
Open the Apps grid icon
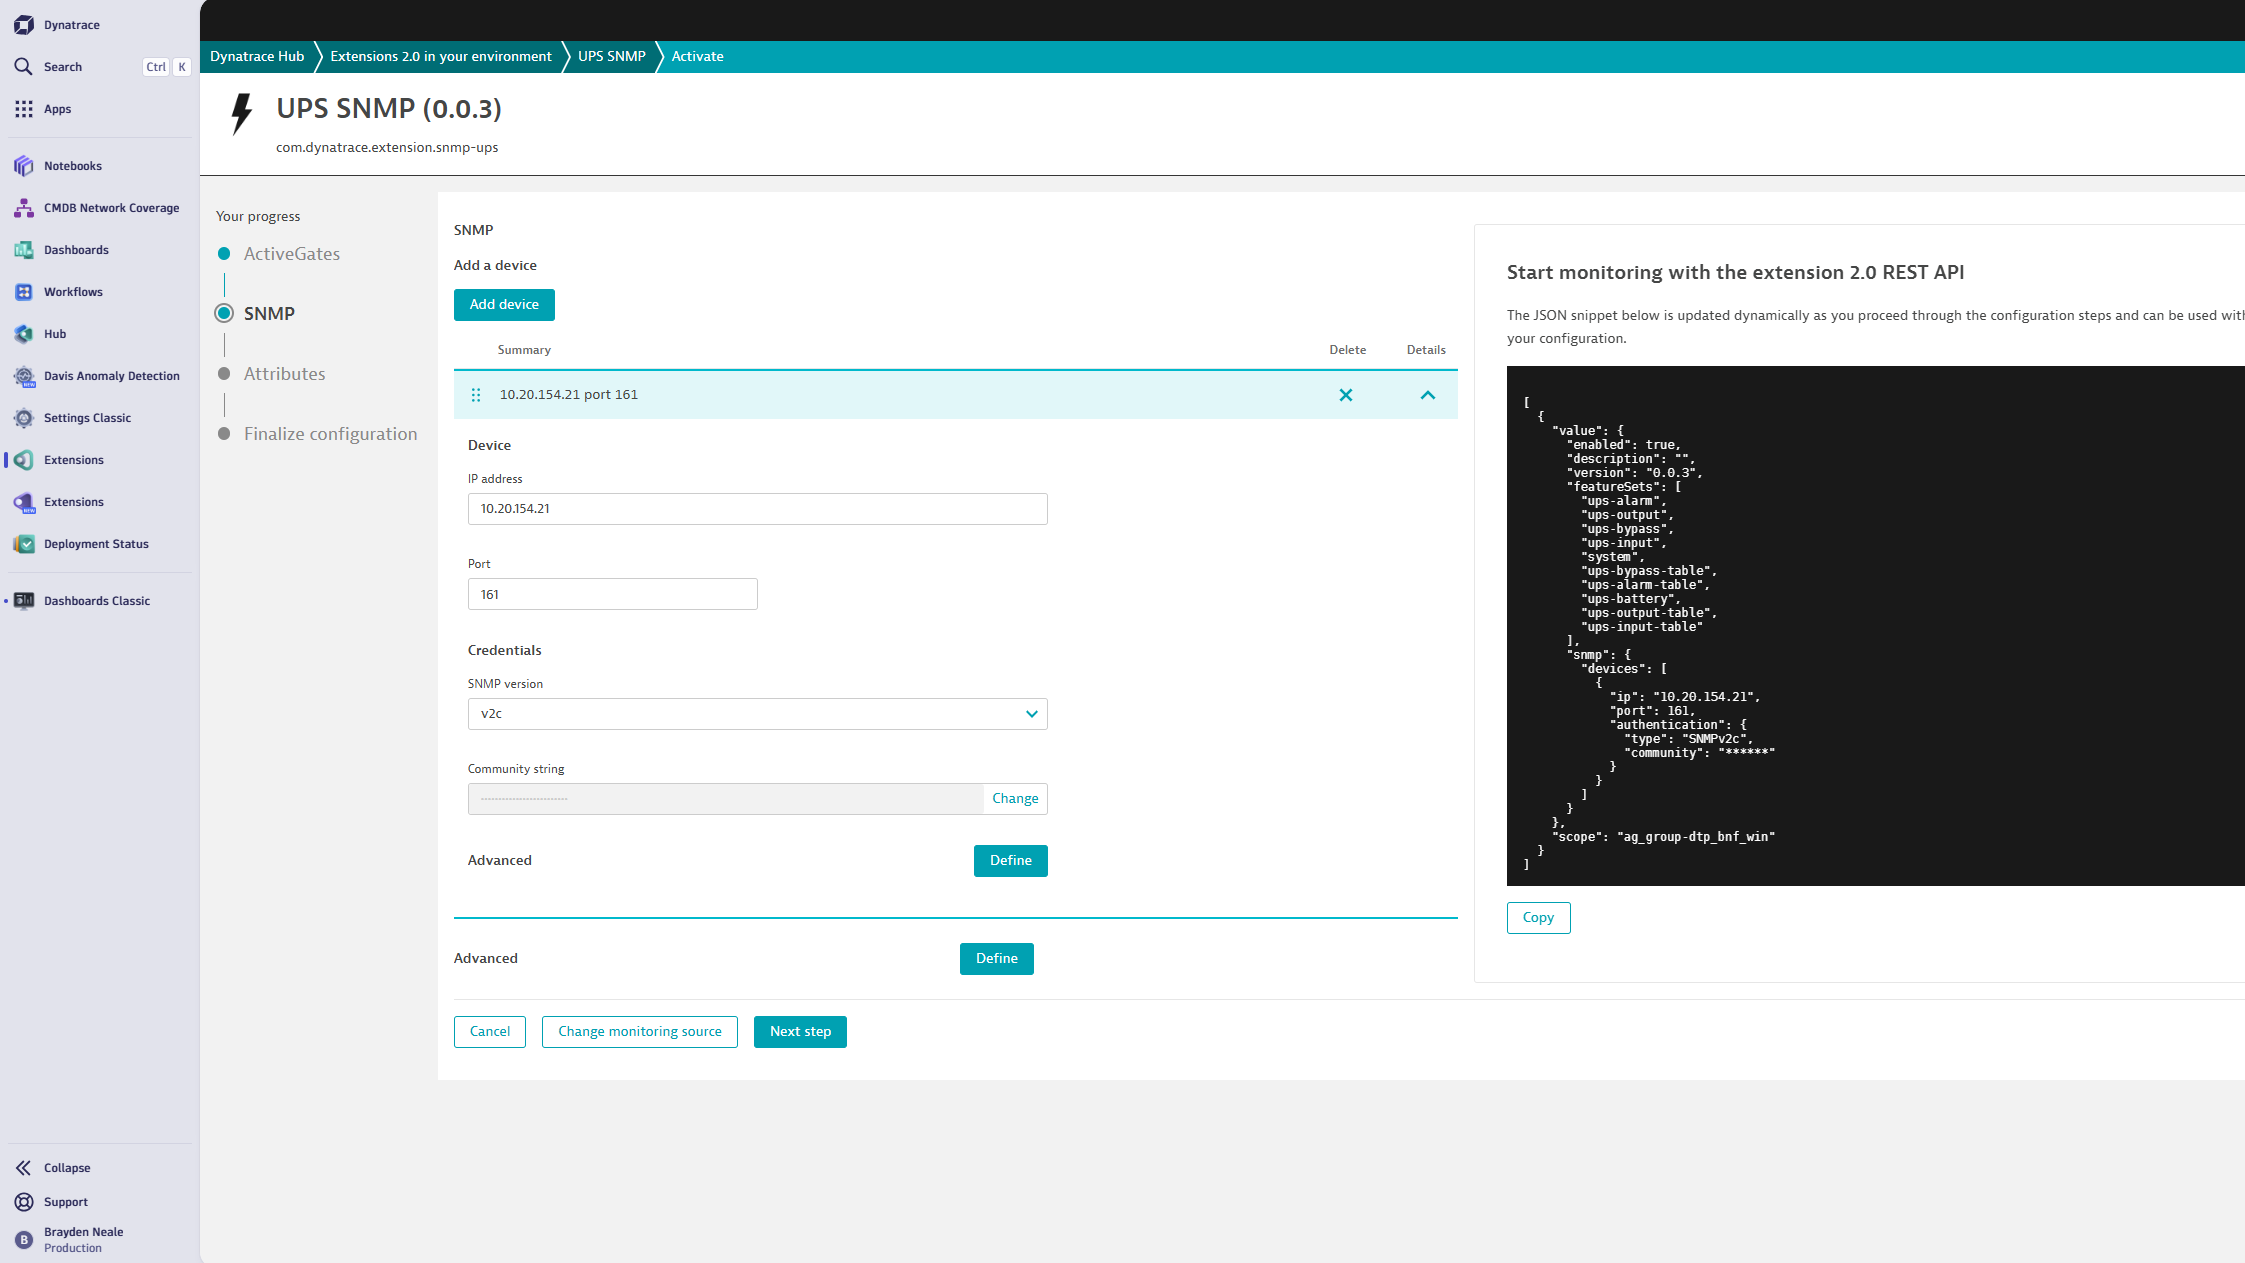pyautogui.click(x=24, y=109)
